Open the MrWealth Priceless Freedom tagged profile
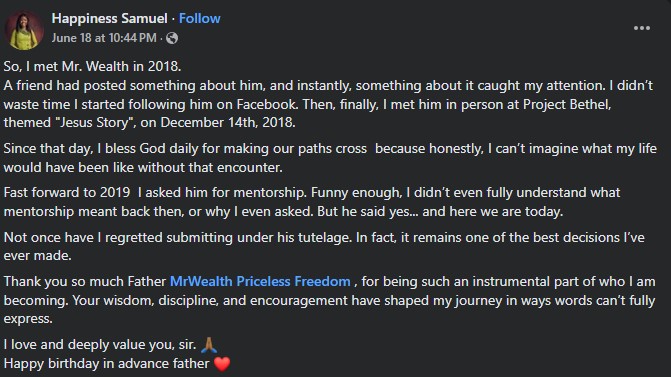This screenshot has width=671, height=377. [260, 282]
